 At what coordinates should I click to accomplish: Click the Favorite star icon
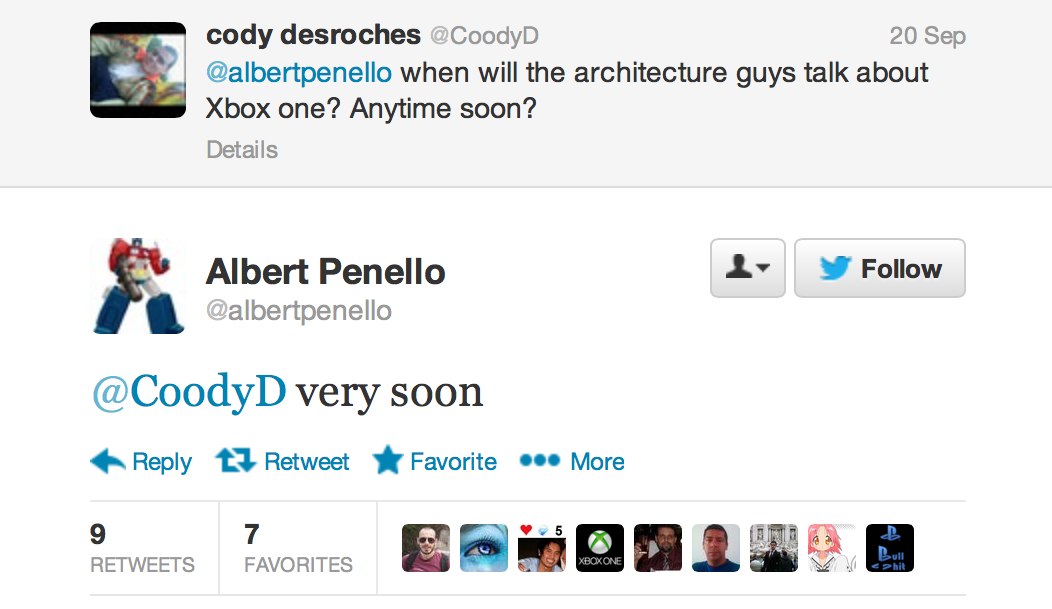pyautogui.click(x=388, y=460)
